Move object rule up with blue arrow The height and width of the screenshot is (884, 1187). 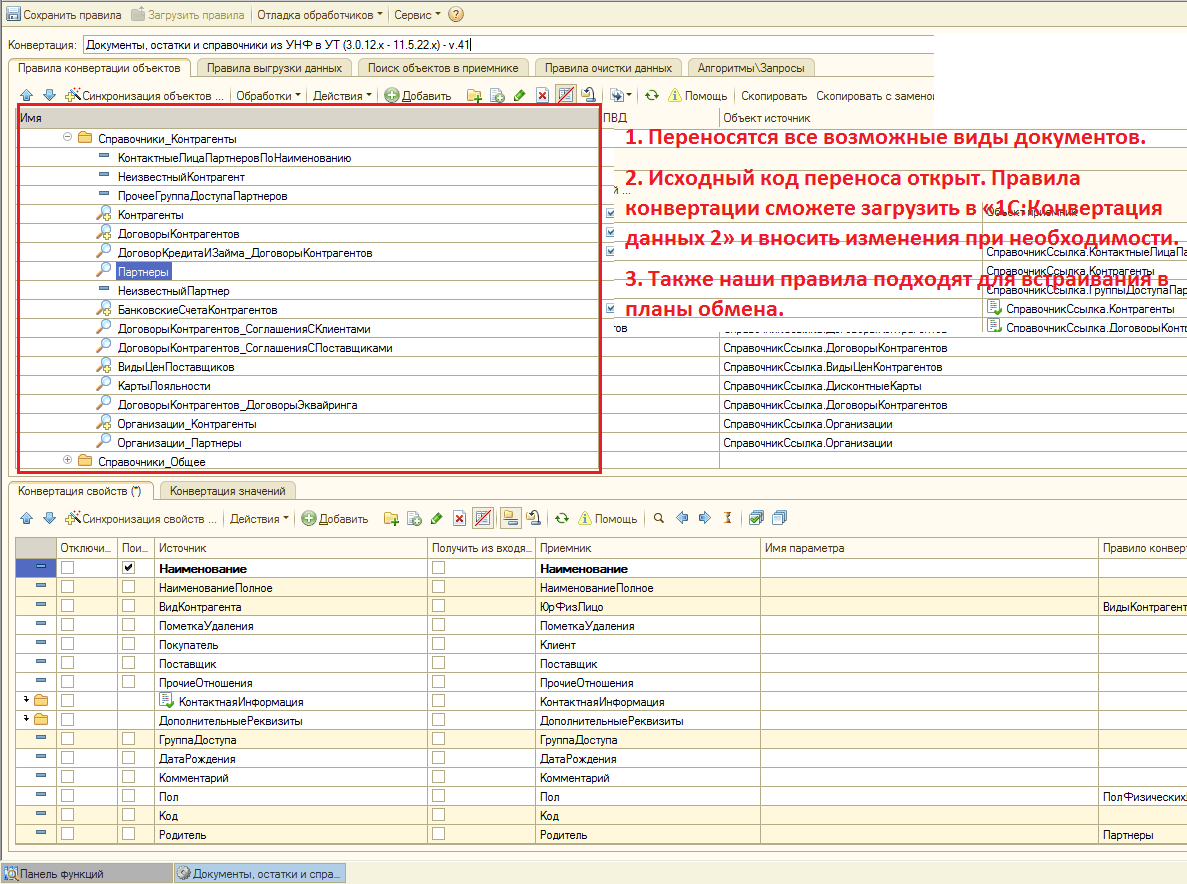tap(26, 95)
